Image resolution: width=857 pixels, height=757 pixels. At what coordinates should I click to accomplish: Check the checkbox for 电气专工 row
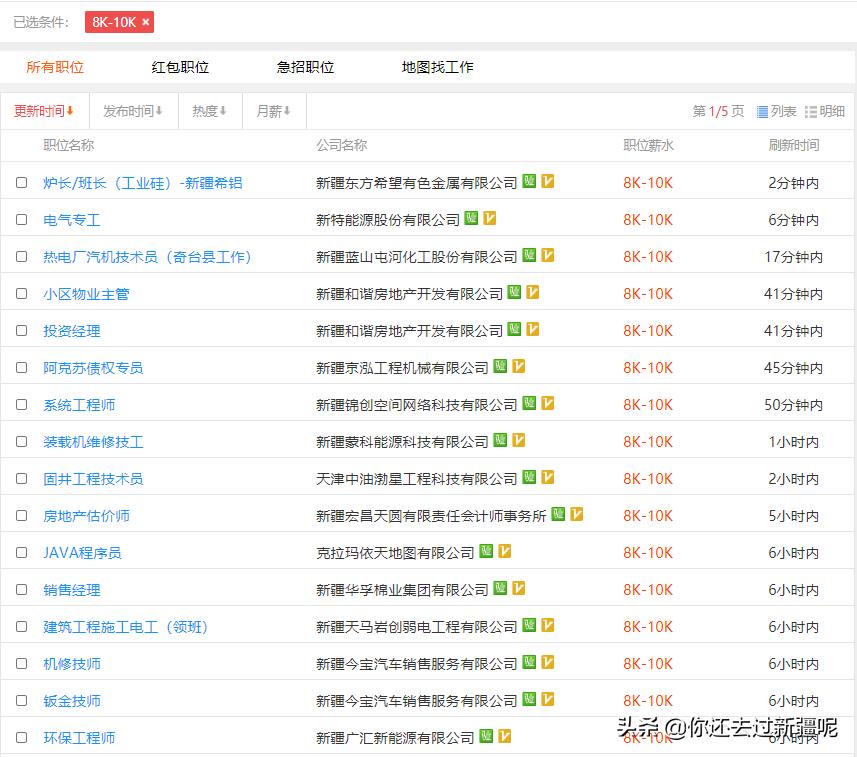pyautogui.click(x=21, y=218)
